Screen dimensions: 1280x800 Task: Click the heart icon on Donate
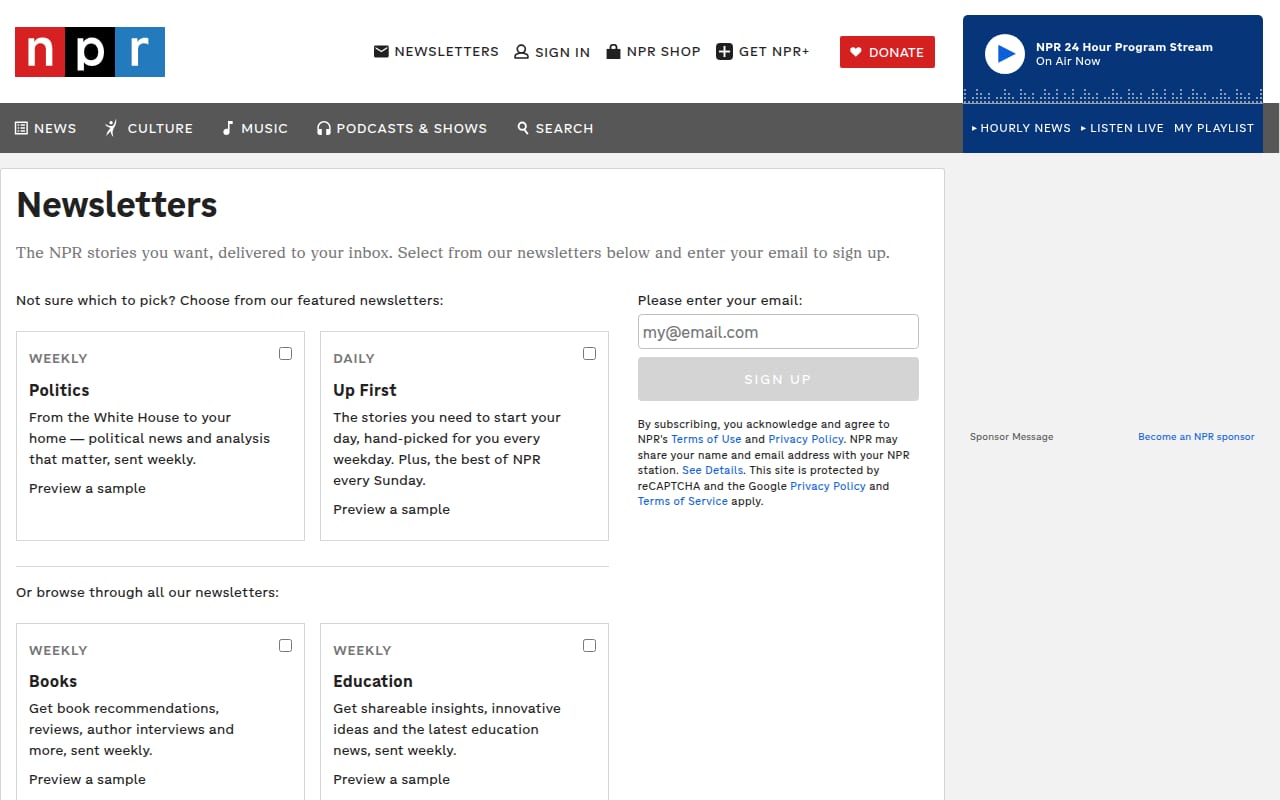coord(856,52)
